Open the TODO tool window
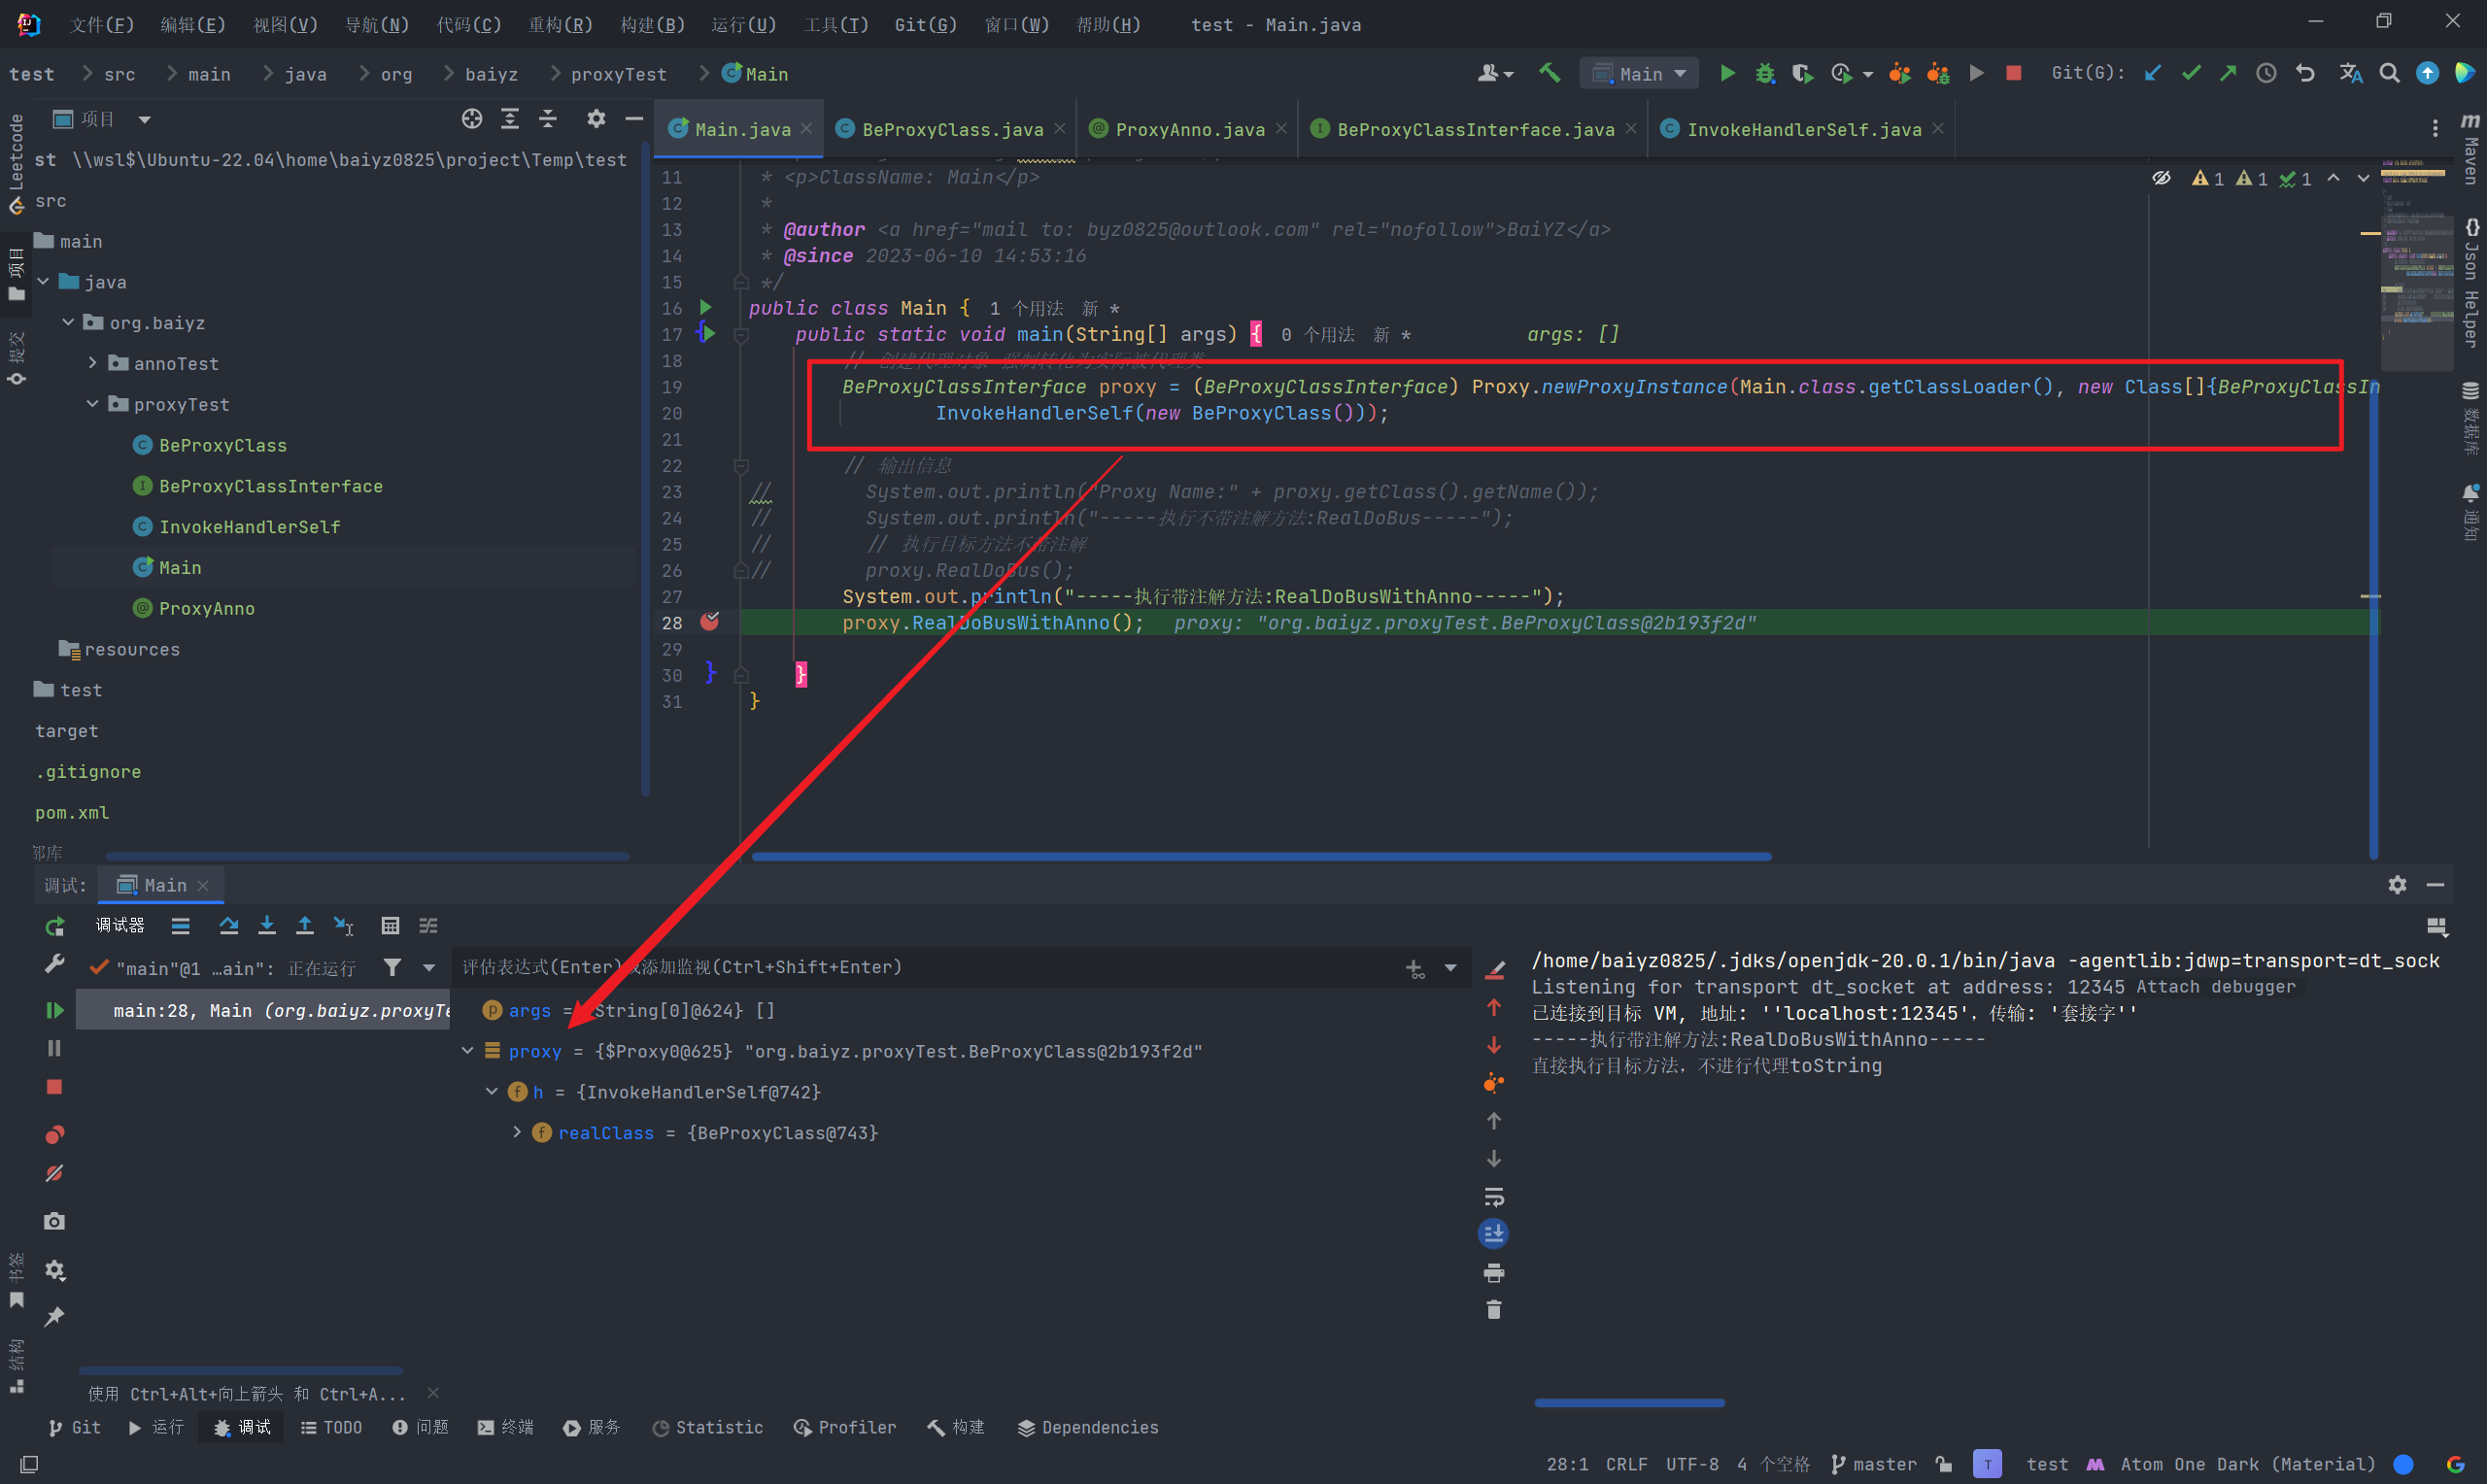 point(331,1427)
